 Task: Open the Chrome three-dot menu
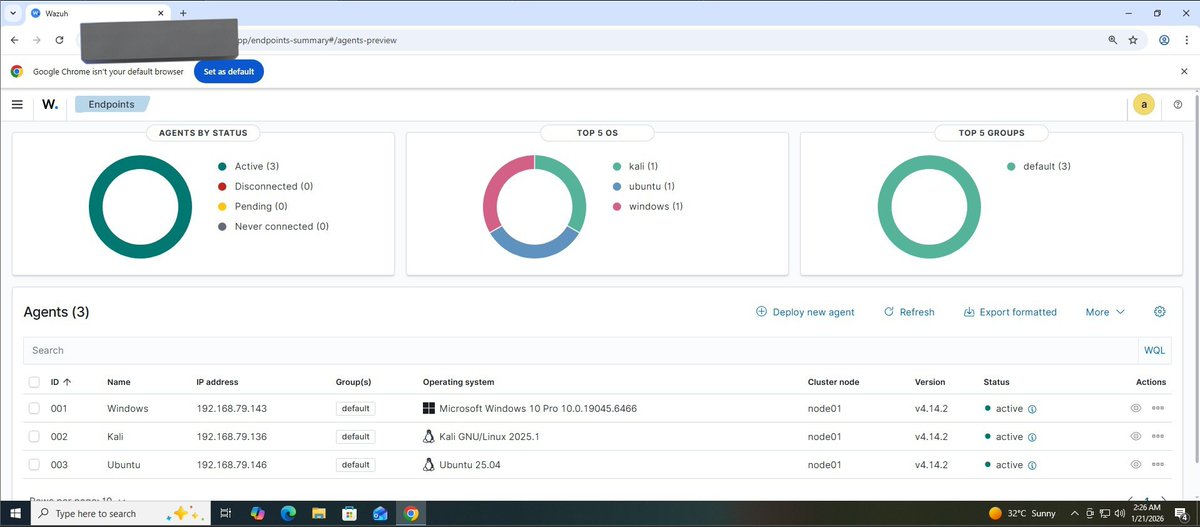pos(1185,40)
